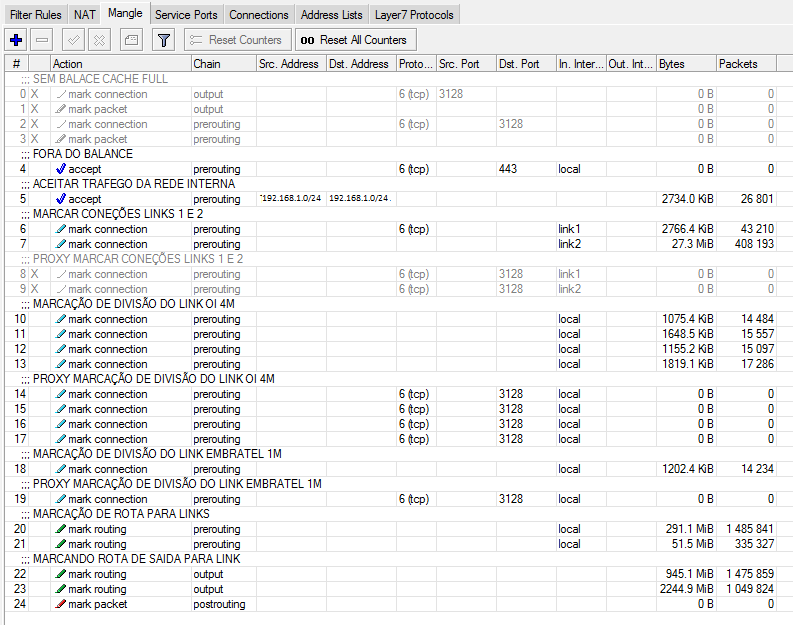Image resolution: width=793 pixels, height=625 pixels.
Task: Sort by Src. Address column header
Action: coord(291,64)
